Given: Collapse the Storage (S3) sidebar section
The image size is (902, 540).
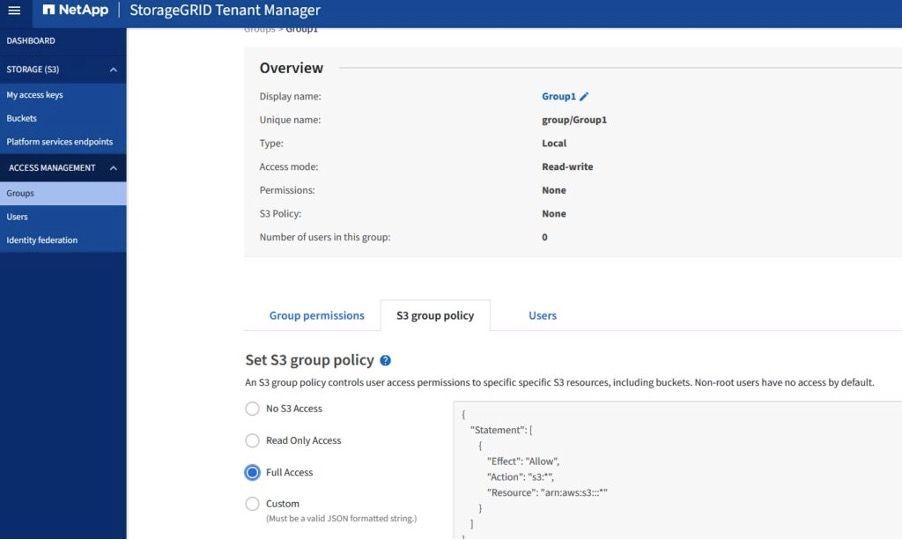Looking at the screenshot, I should [x=113, y=70].
